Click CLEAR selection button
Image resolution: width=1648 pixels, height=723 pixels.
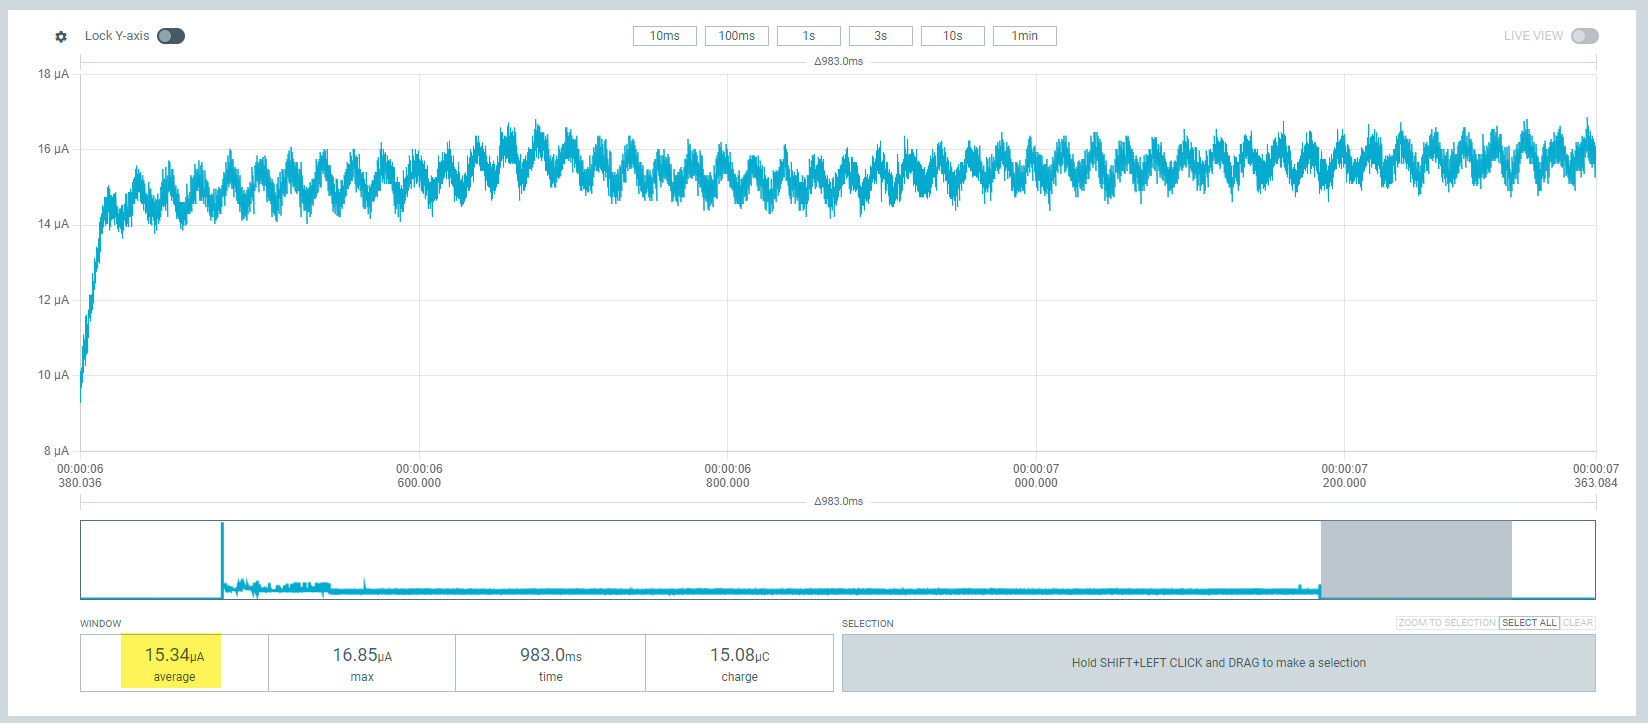[1578, 623]
